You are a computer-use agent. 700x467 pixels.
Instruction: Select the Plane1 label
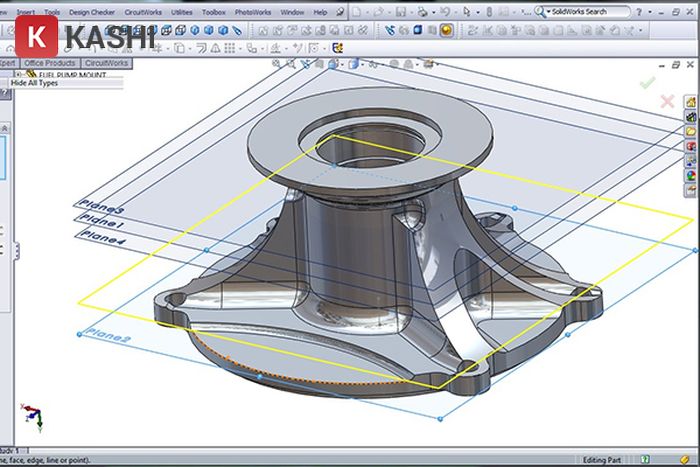point(100,221)
